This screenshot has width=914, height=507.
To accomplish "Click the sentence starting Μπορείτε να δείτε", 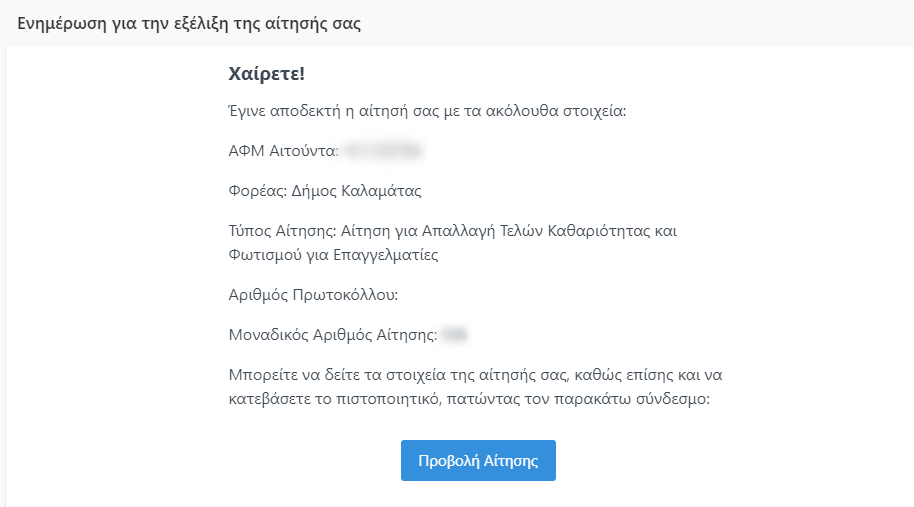I will click(475, 387).
